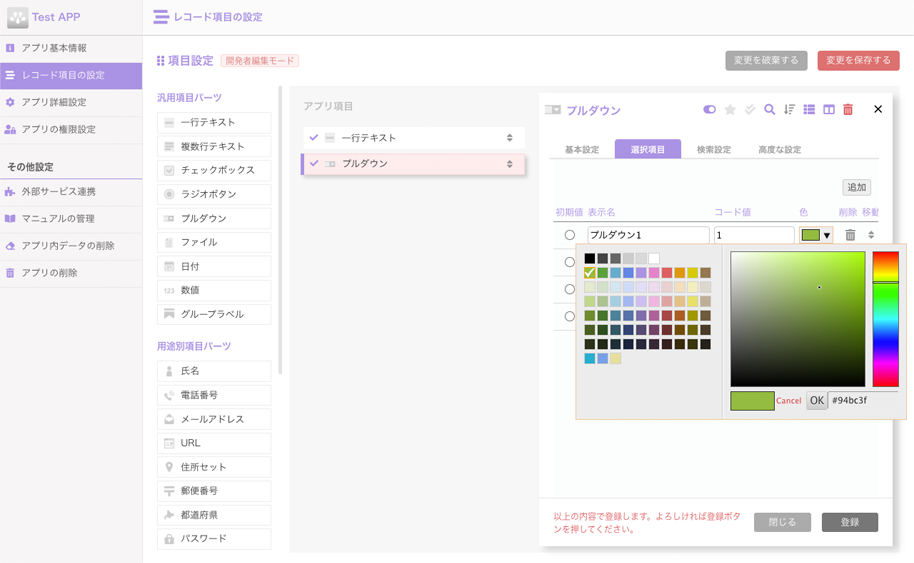Select the チェックボックス part

(x=214, y=170)
